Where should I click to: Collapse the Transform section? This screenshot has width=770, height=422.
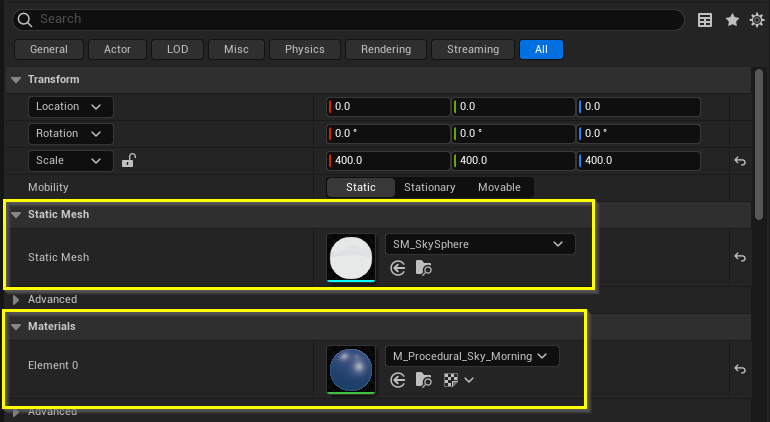click(16, 80)
